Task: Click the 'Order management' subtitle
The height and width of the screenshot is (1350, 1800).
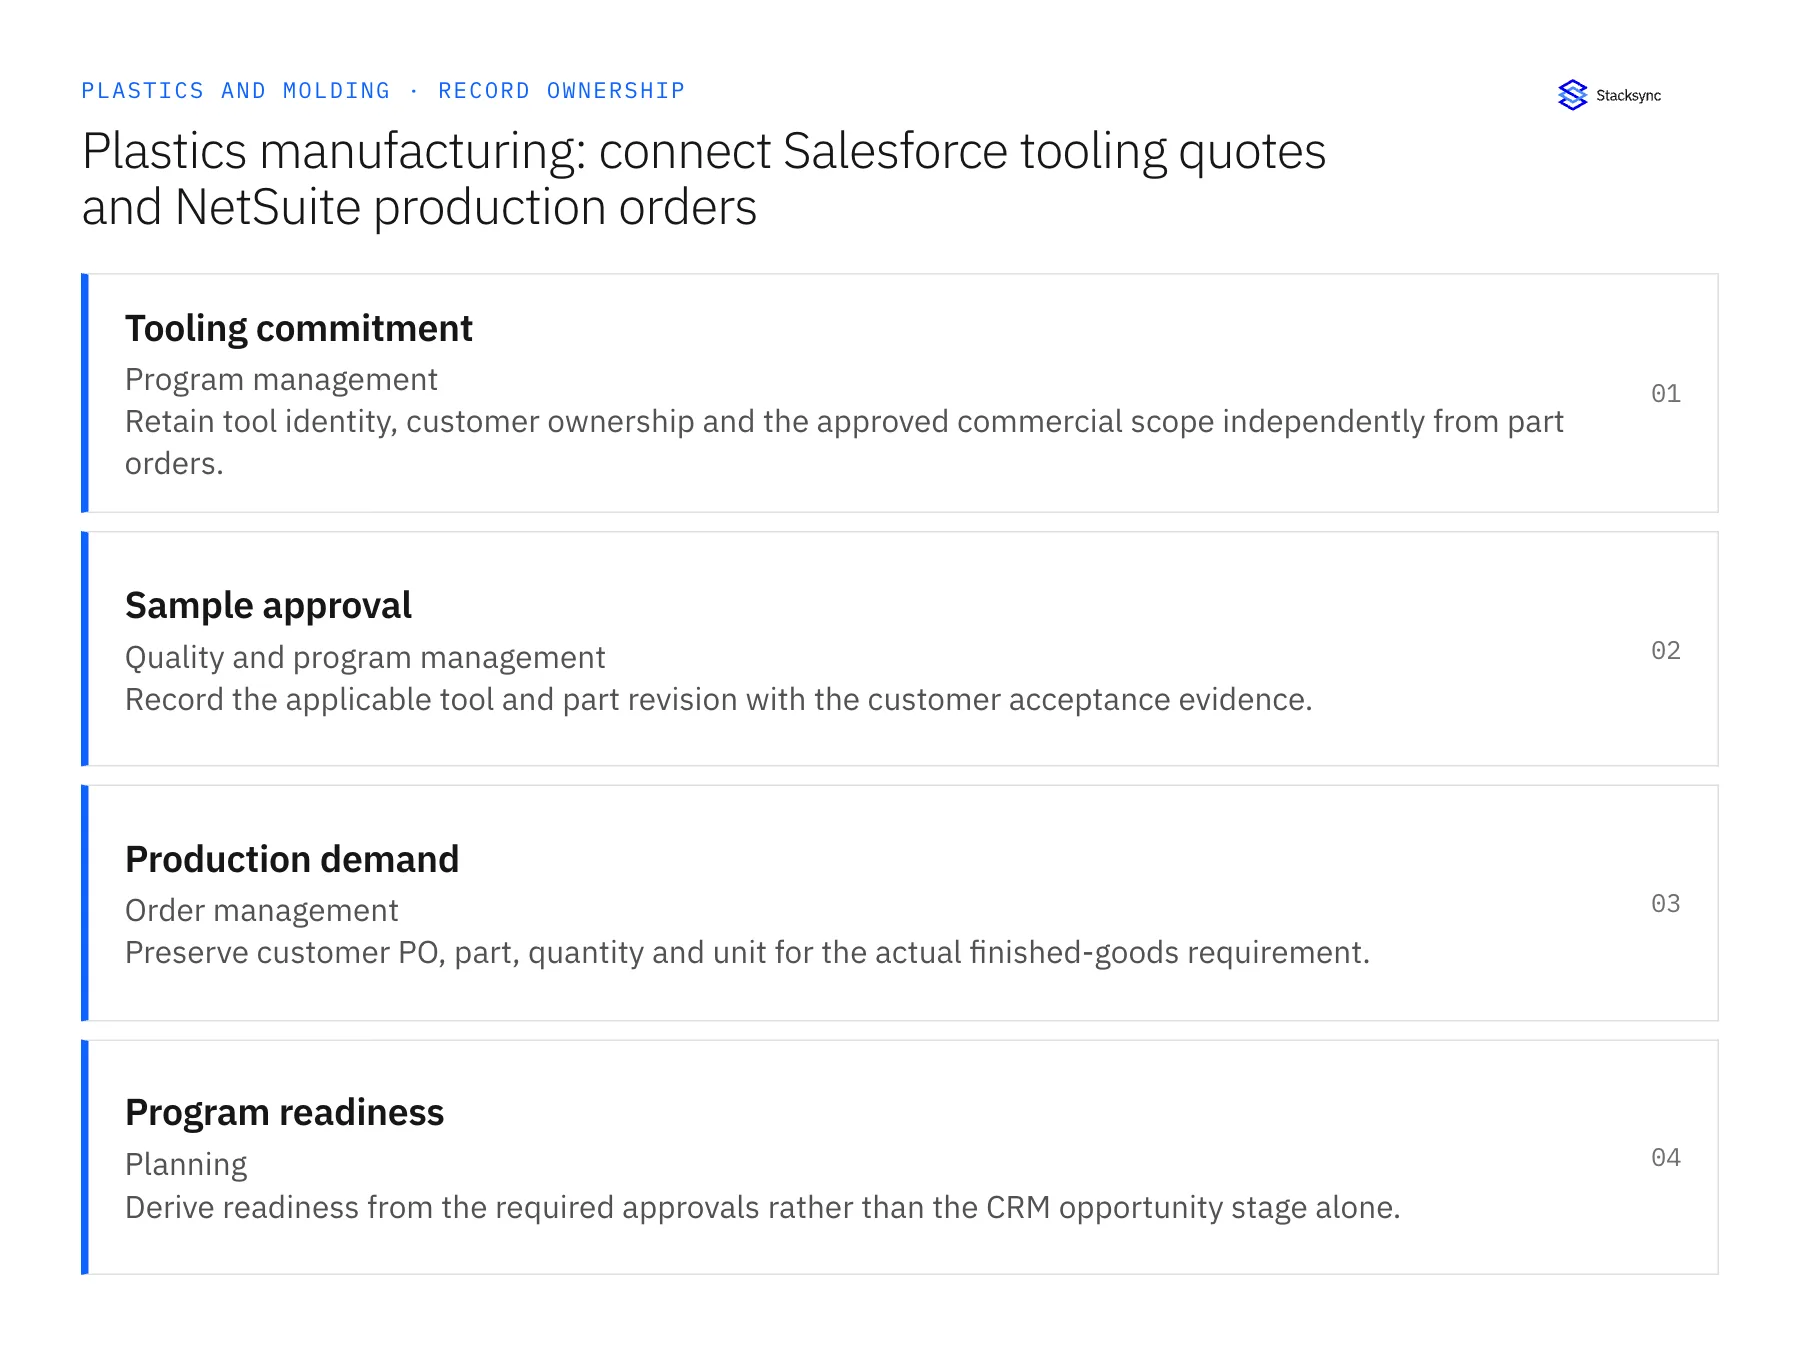Action: coord(261,911)
